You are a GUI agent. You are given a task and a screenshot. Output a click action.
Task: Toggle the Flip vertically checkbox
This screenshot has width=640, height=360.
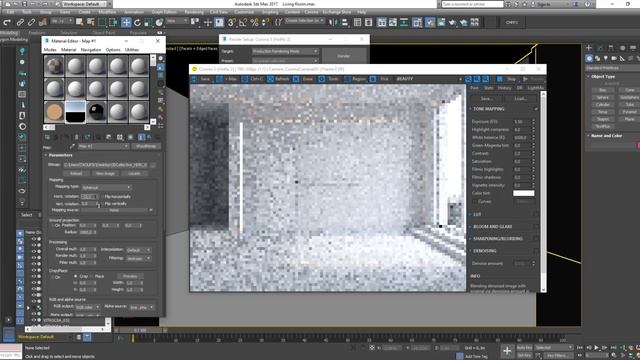coord(101,203)
